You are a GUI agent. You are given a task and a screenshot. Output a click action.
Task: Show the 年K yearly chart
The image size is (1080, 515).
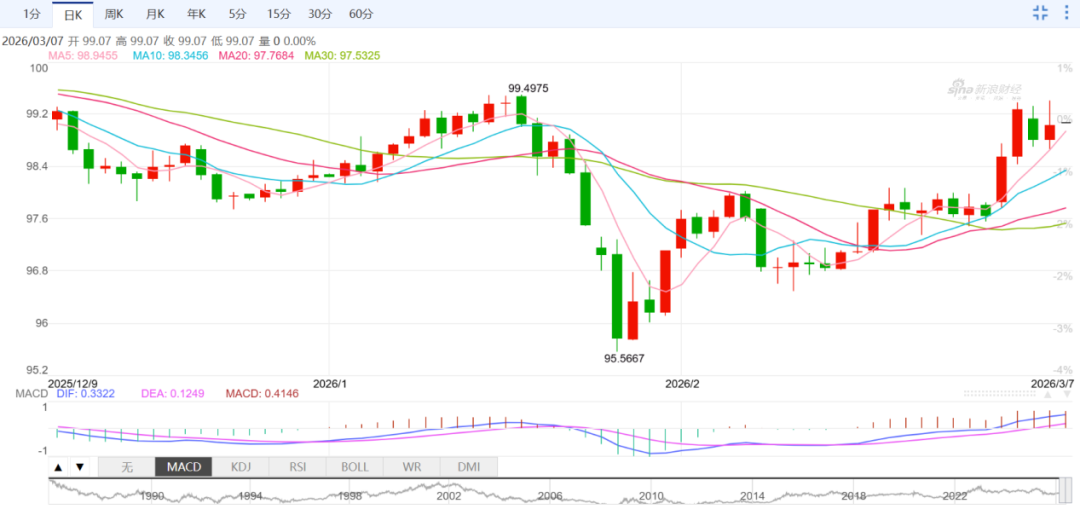click(x=196, y=14)
